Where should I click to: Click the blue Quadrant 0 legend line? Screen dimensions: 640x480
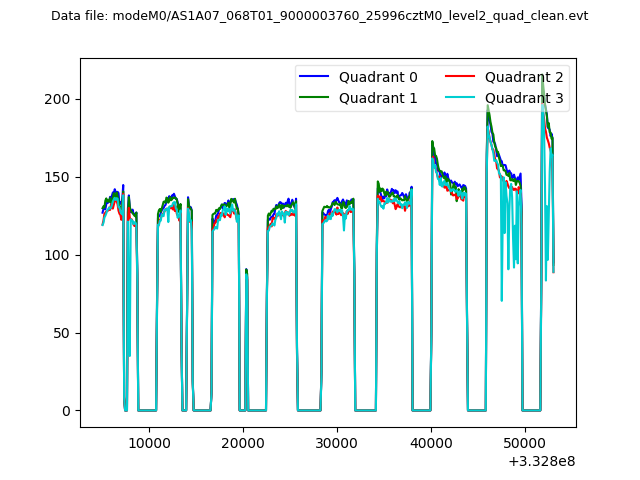pyautogui.click(x=315, y=77)
